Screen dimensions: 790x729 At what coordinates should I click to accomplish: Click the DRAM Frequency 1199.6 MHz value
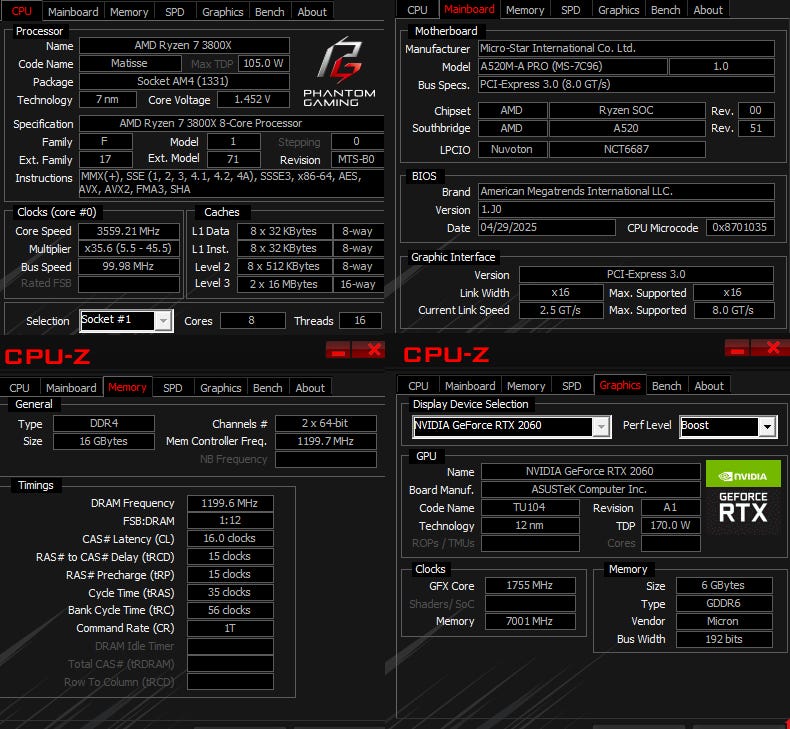tap(230, 503)
